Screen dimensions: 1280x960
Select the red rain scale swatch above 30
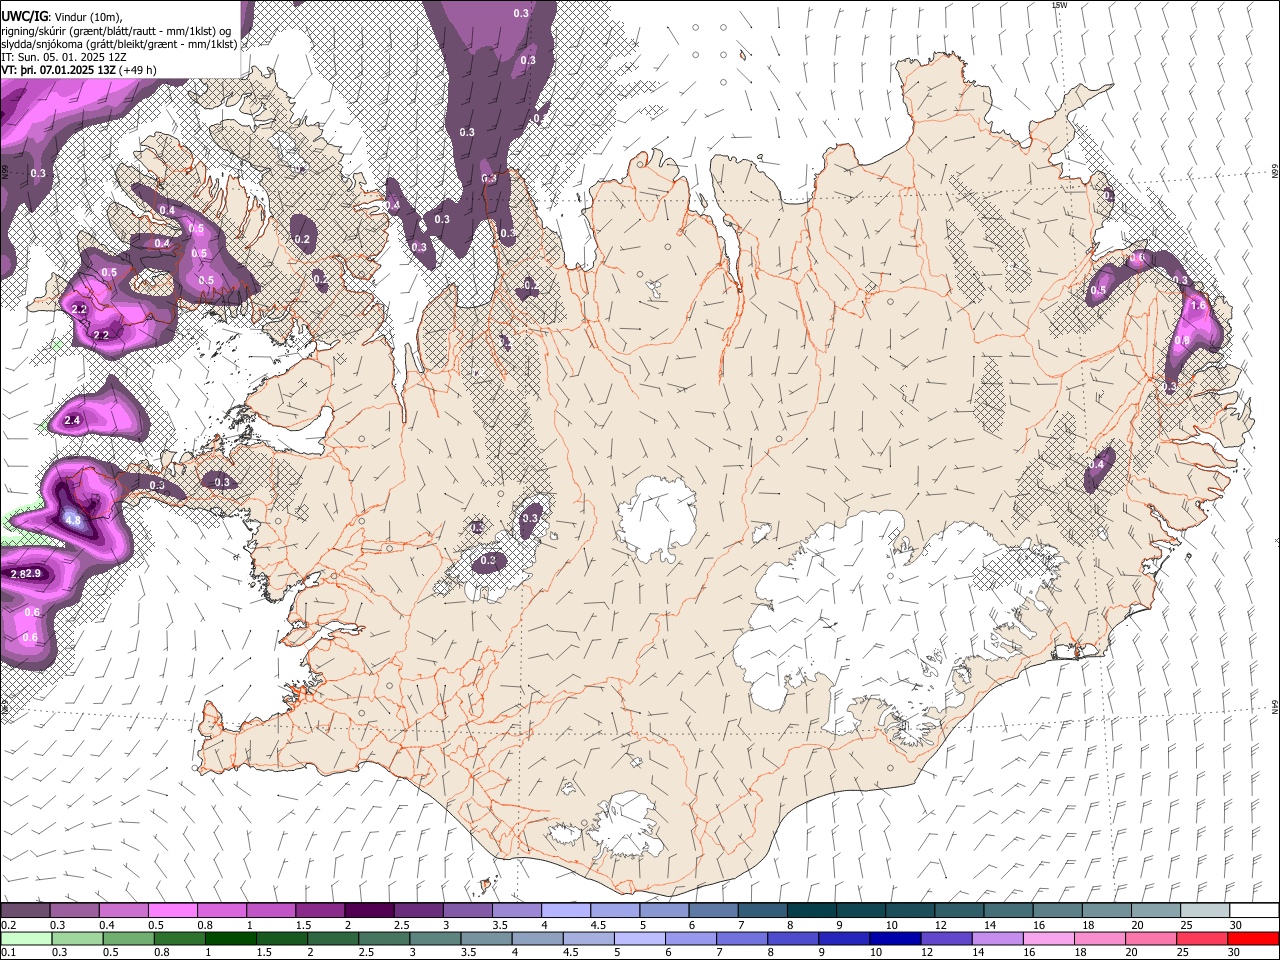coord(1252,938)
